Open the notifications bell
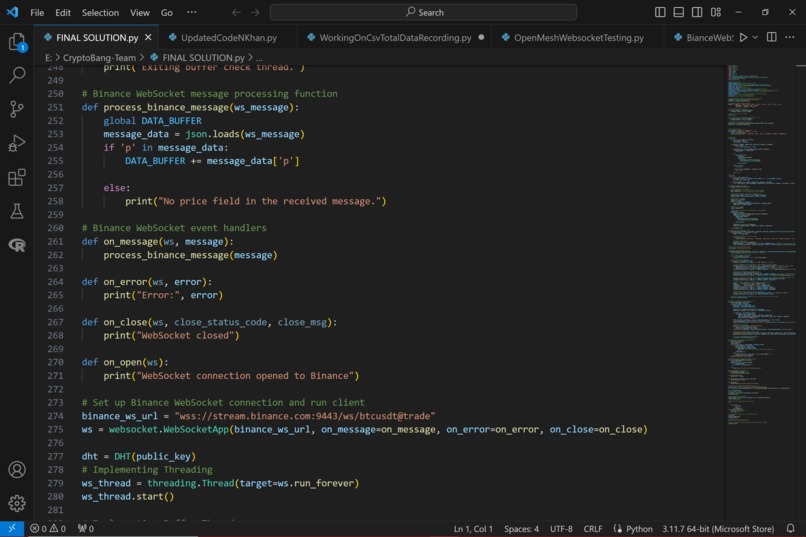 (791, 528)
